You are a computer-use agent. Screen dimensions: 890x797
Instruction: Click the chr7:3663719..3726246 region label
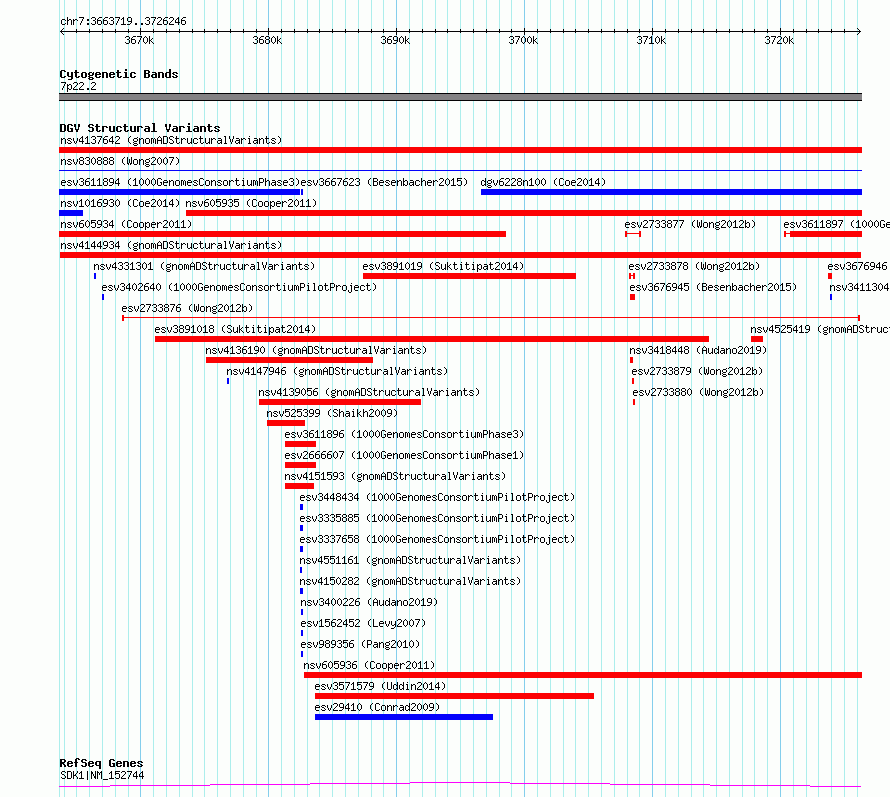pyautogui.click(x=123, y=21)
